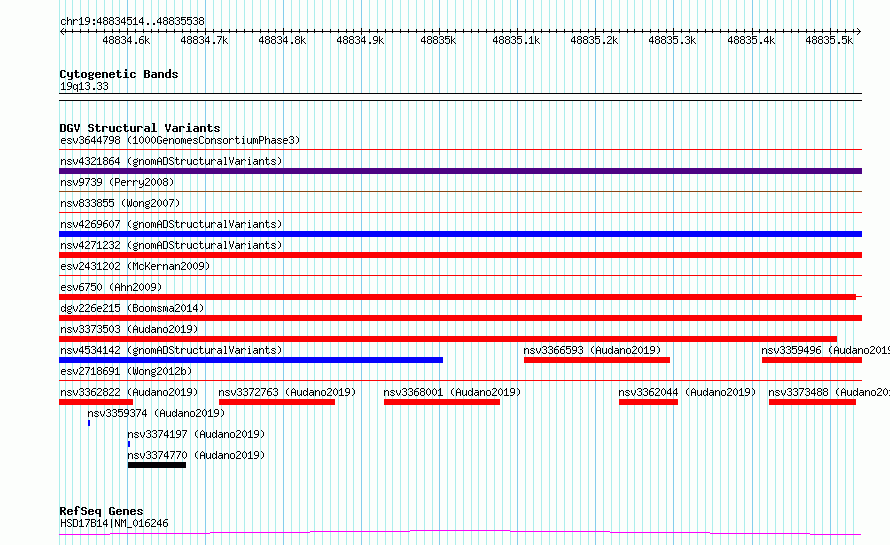This screenshot has width=890, height=545.
Task: Click the nsv3362822 (Audano2019) label
Action: pos(129,392)
